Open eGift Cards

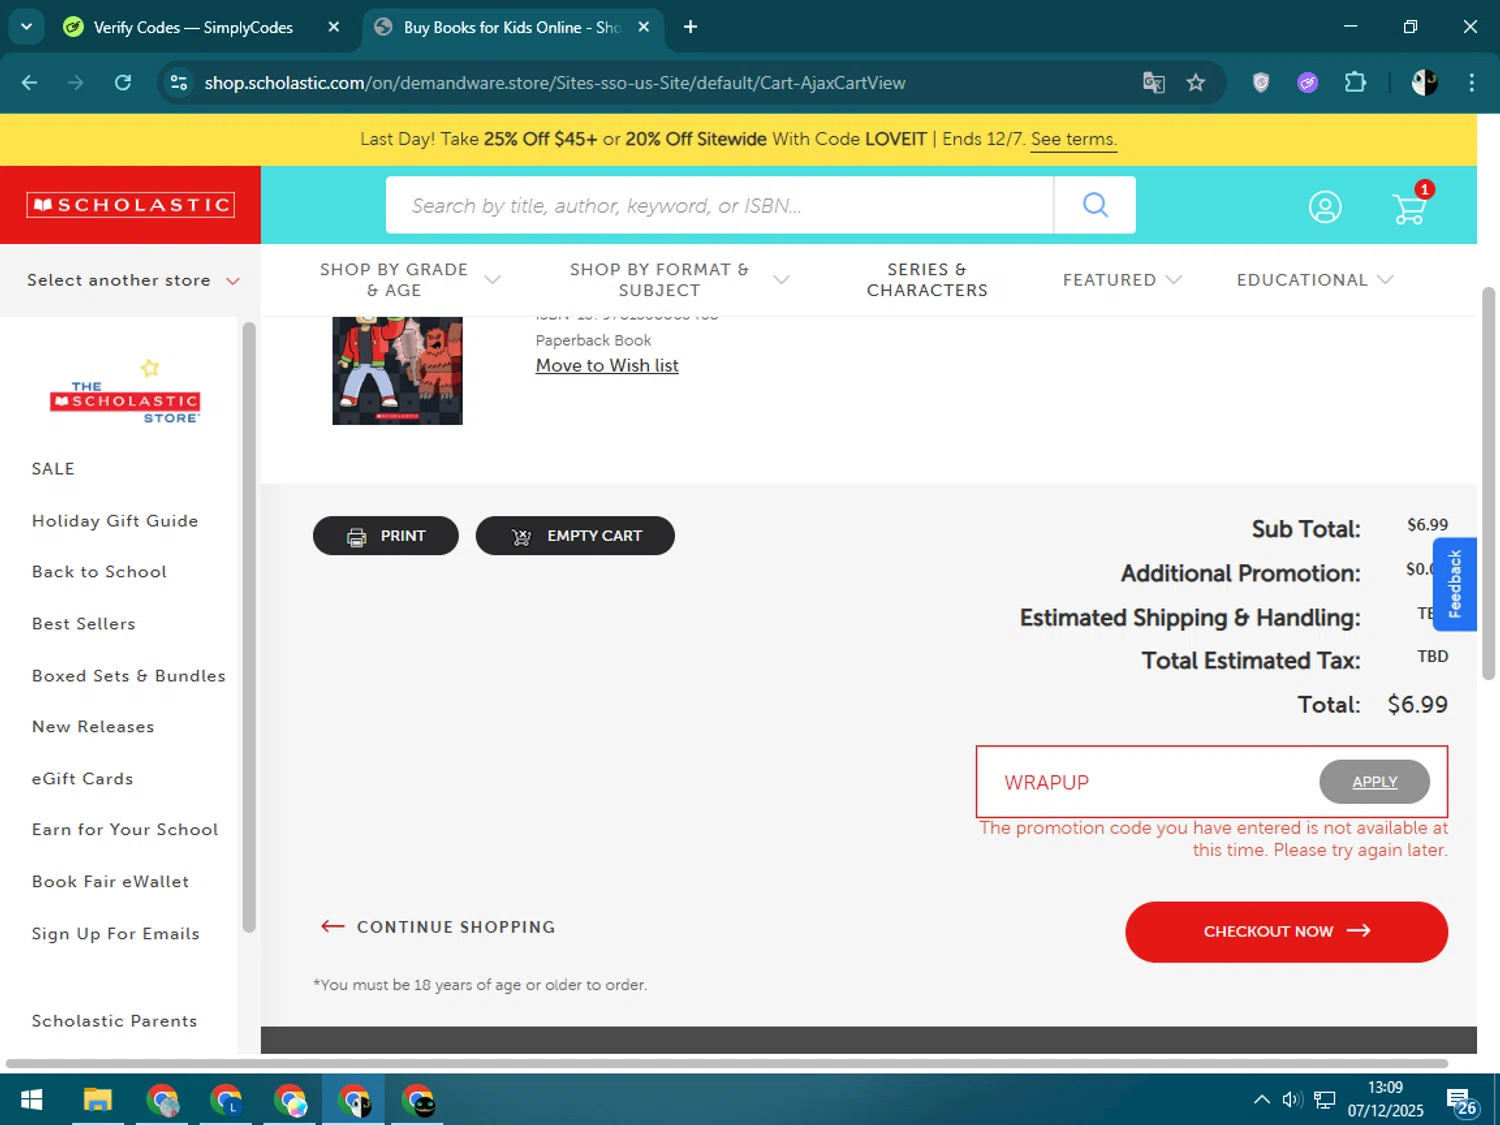pyautogui.click(x=82, y=779)
